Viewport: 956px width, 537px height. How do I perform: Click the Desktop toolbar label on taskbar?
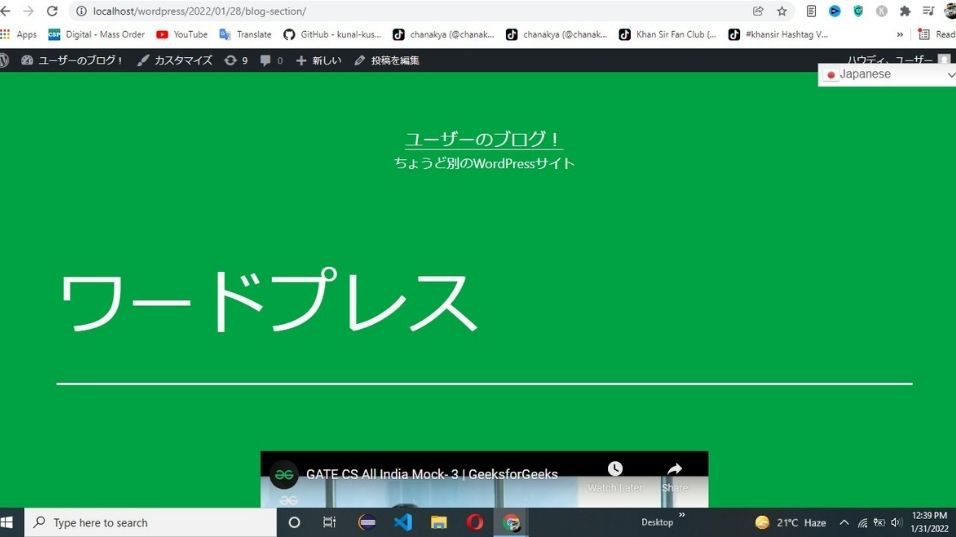tap(657, 522)
